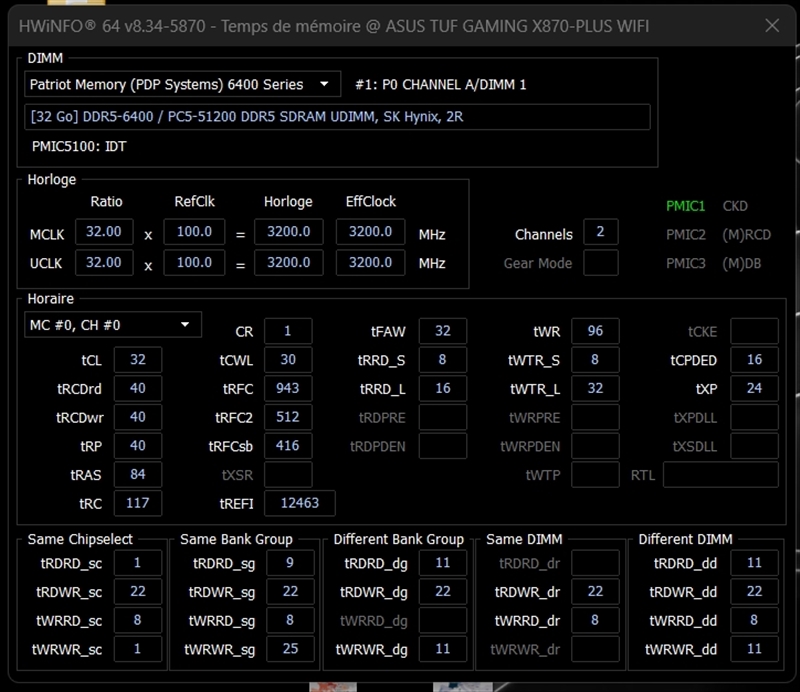This screenshot has height=692, width=800.
Task: Click the tFAW value field
Action: [443, 331]
